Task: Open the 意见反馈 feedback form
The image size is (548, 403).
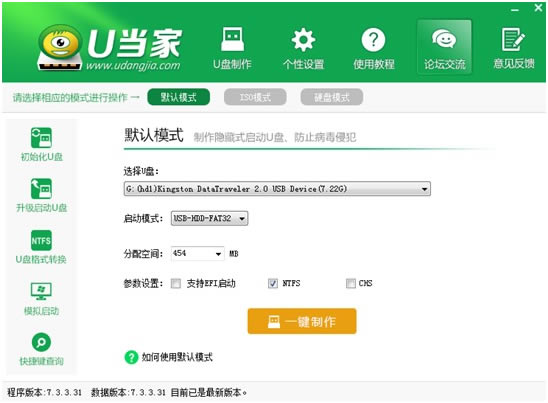Action: click(x=514, y=48)
